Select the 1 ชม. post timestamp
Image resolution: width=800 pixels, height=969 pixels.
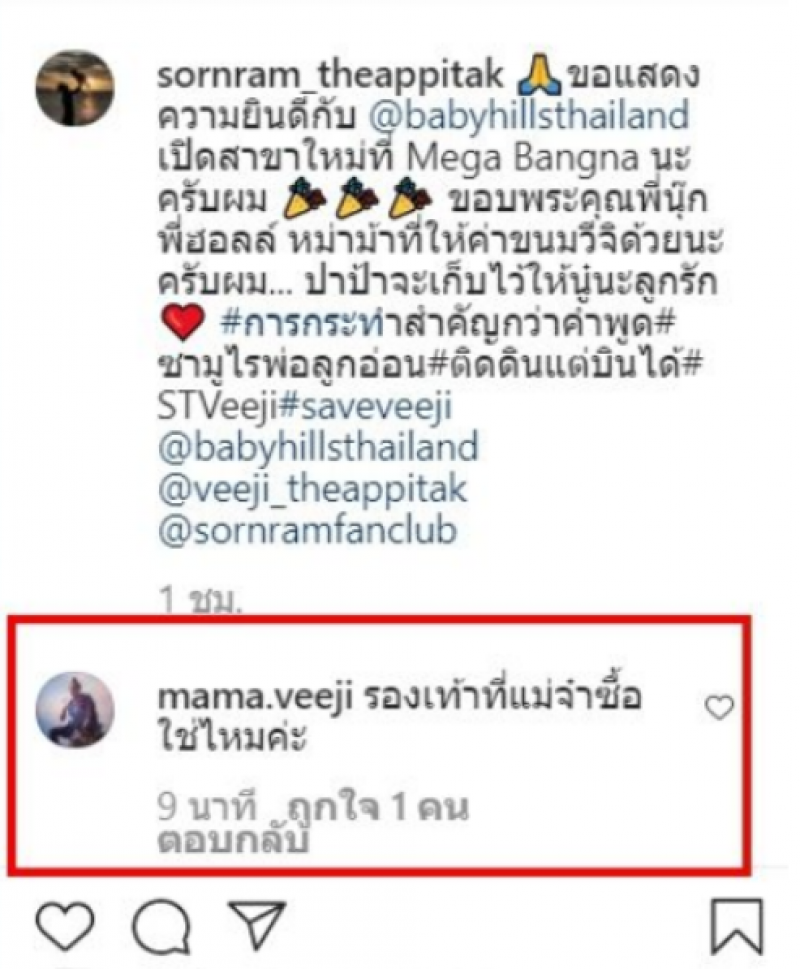tap(199, 599)
